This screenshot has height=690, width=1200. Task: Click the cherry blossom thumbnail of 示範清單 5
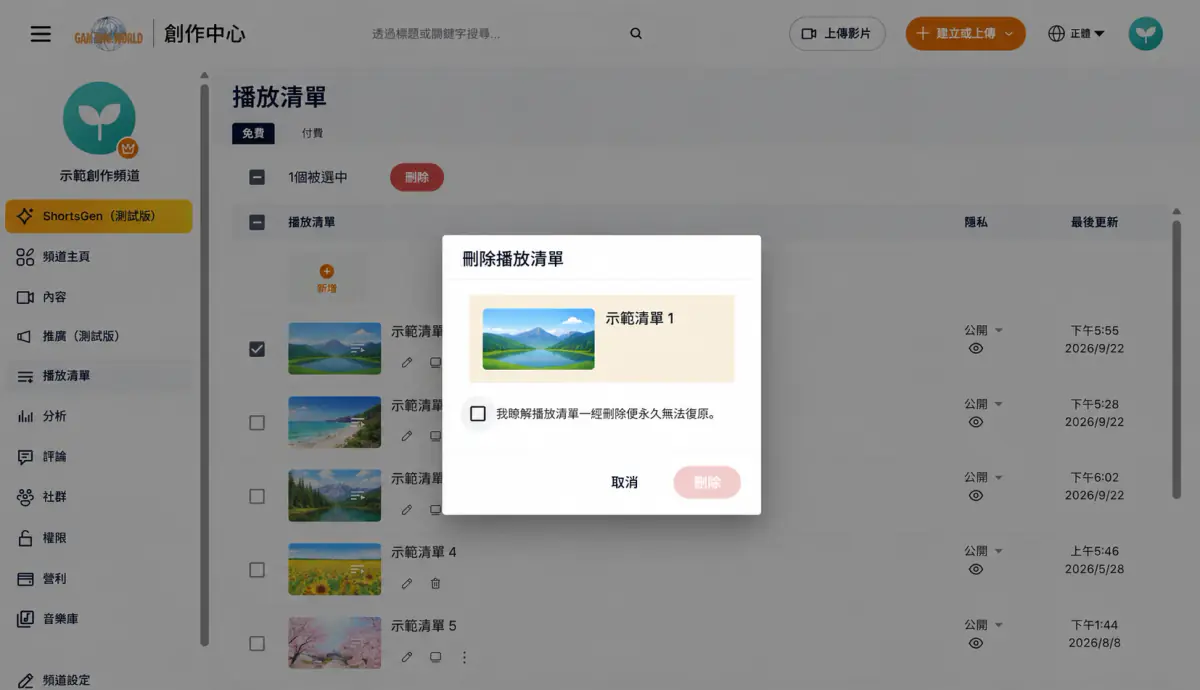pos(334,642)
